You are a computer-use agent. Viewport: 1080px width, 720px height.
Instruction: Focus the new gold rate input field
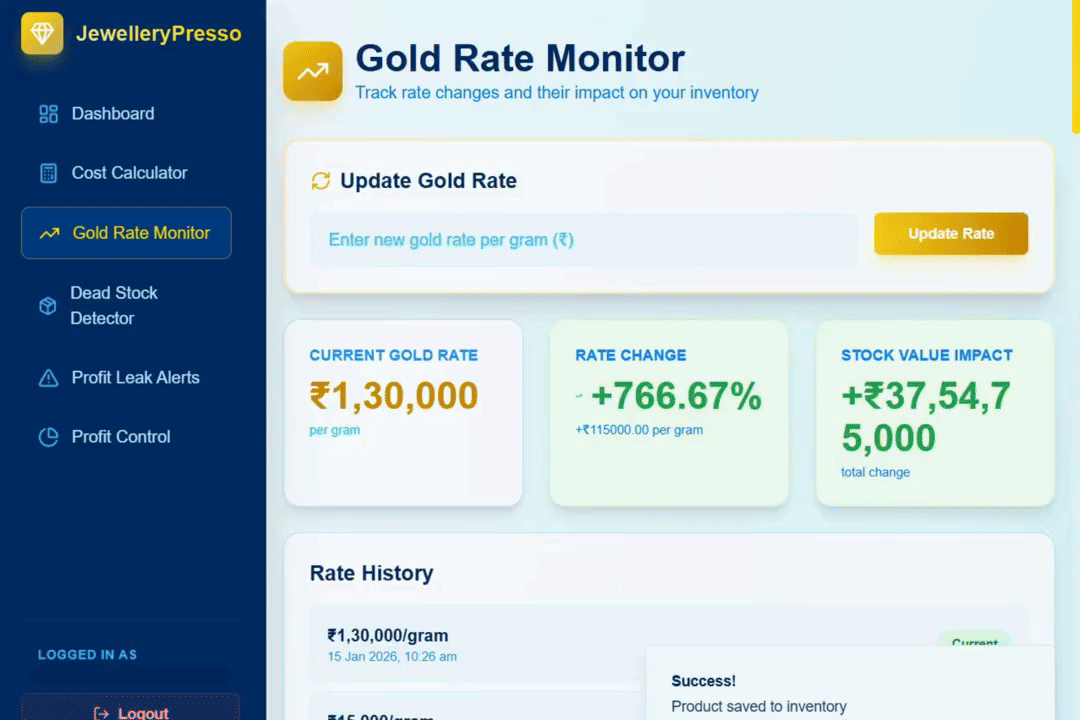(583, 240)
